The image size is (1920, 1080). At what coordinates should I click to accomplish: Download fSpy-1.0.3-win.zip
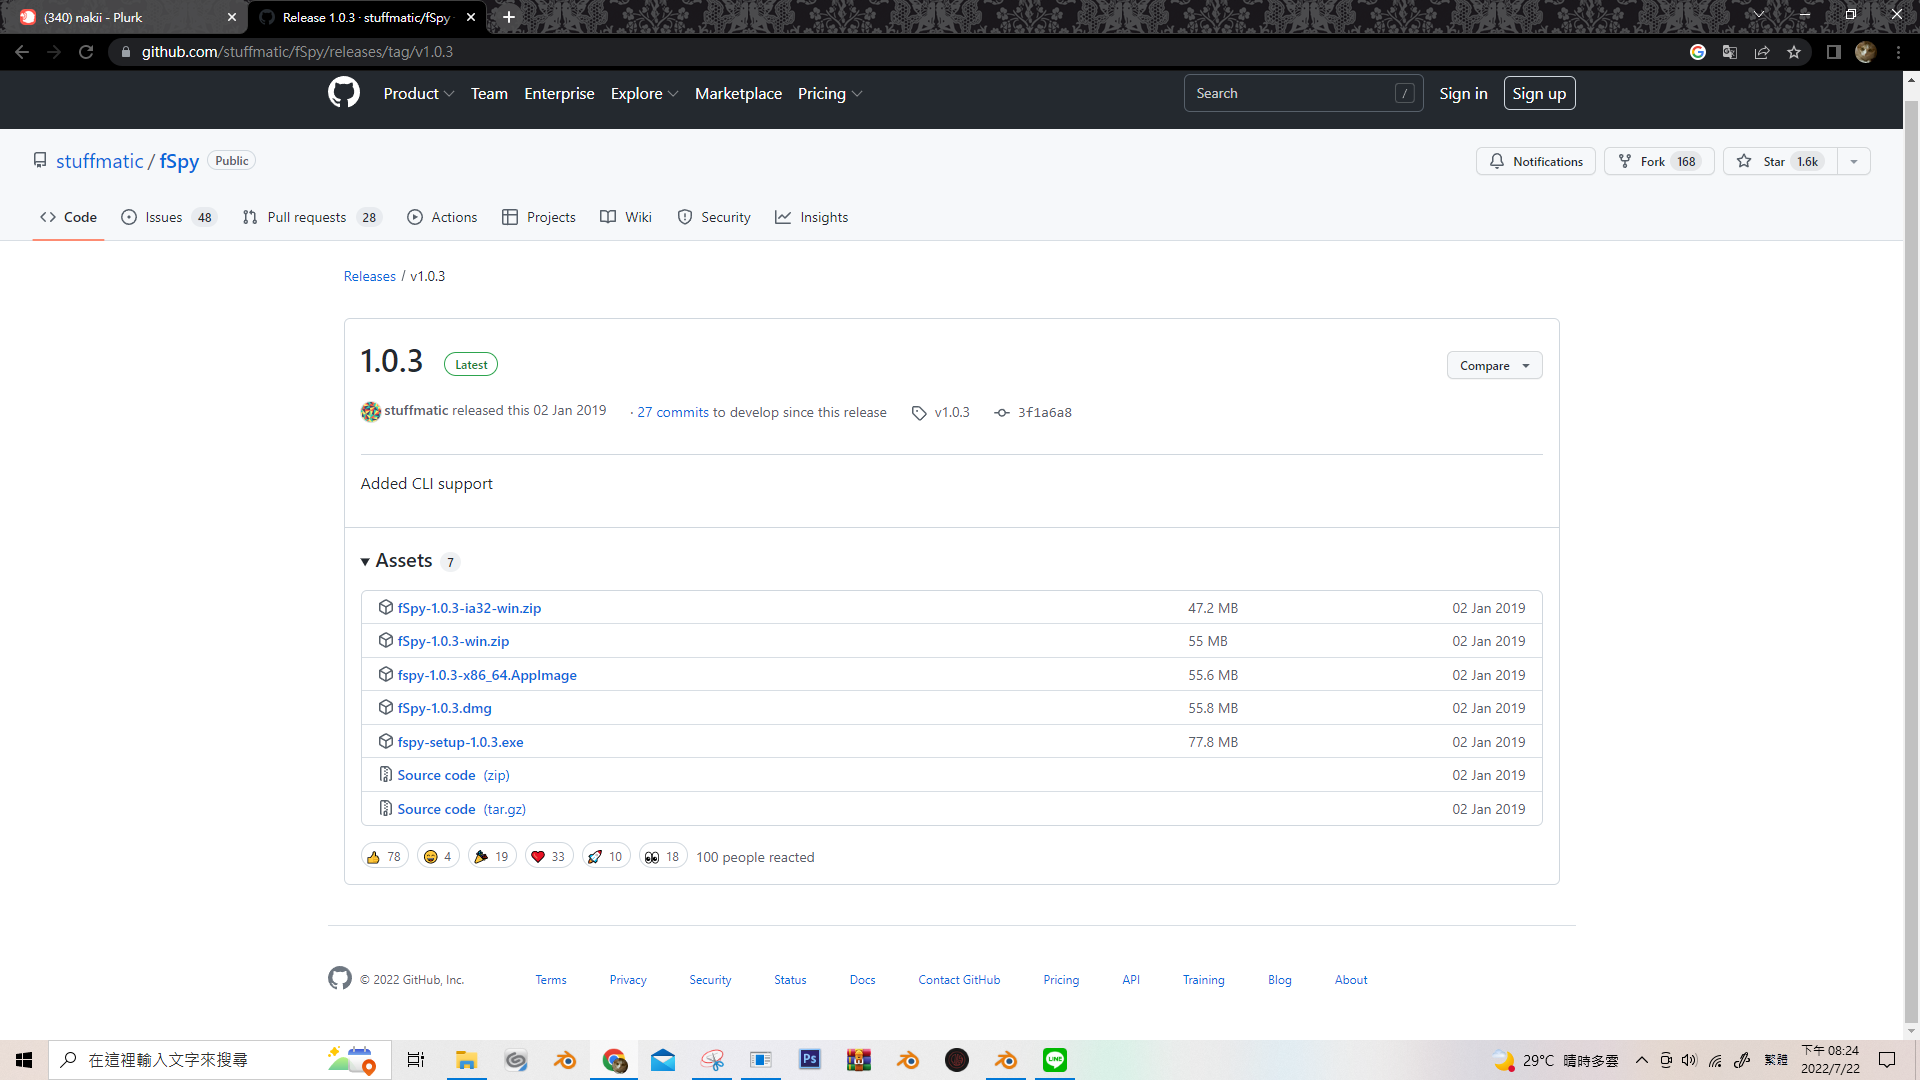click(x=453, y=641)
